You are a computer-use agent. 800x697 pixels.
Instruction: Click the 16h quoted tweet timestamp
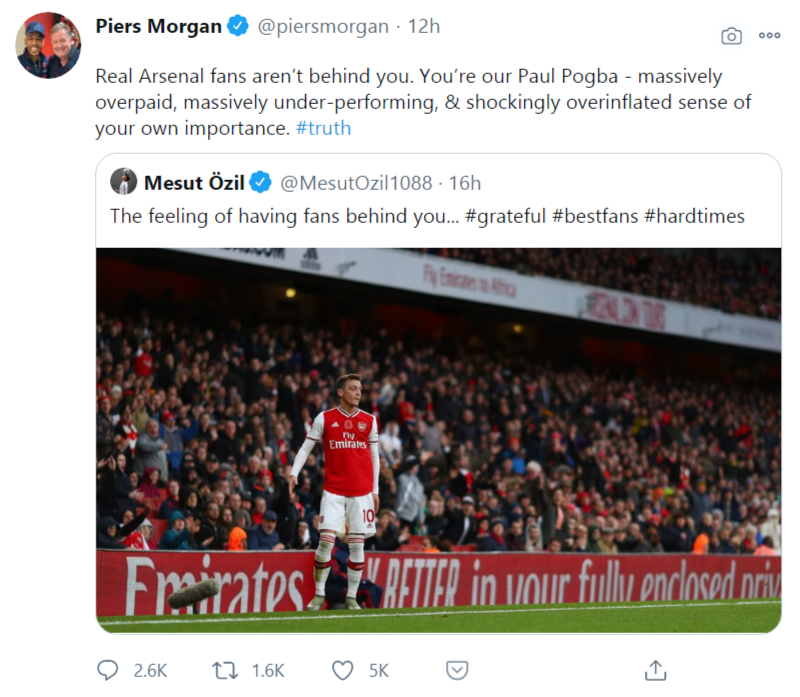pos(465,182)
